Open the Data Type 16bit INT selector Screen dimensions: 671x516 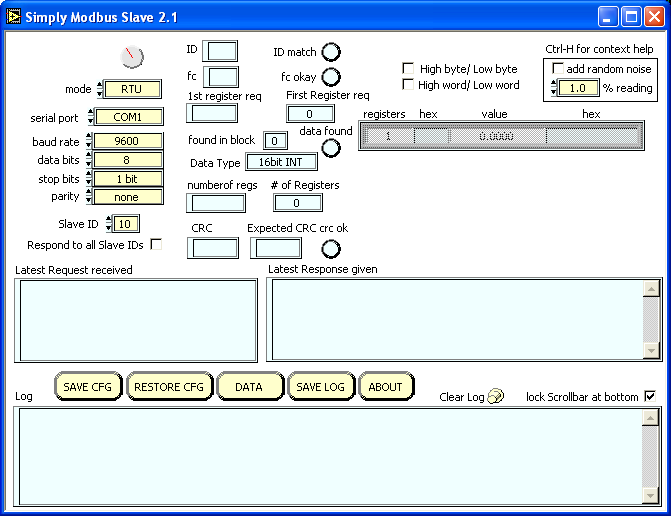[281, 162]
